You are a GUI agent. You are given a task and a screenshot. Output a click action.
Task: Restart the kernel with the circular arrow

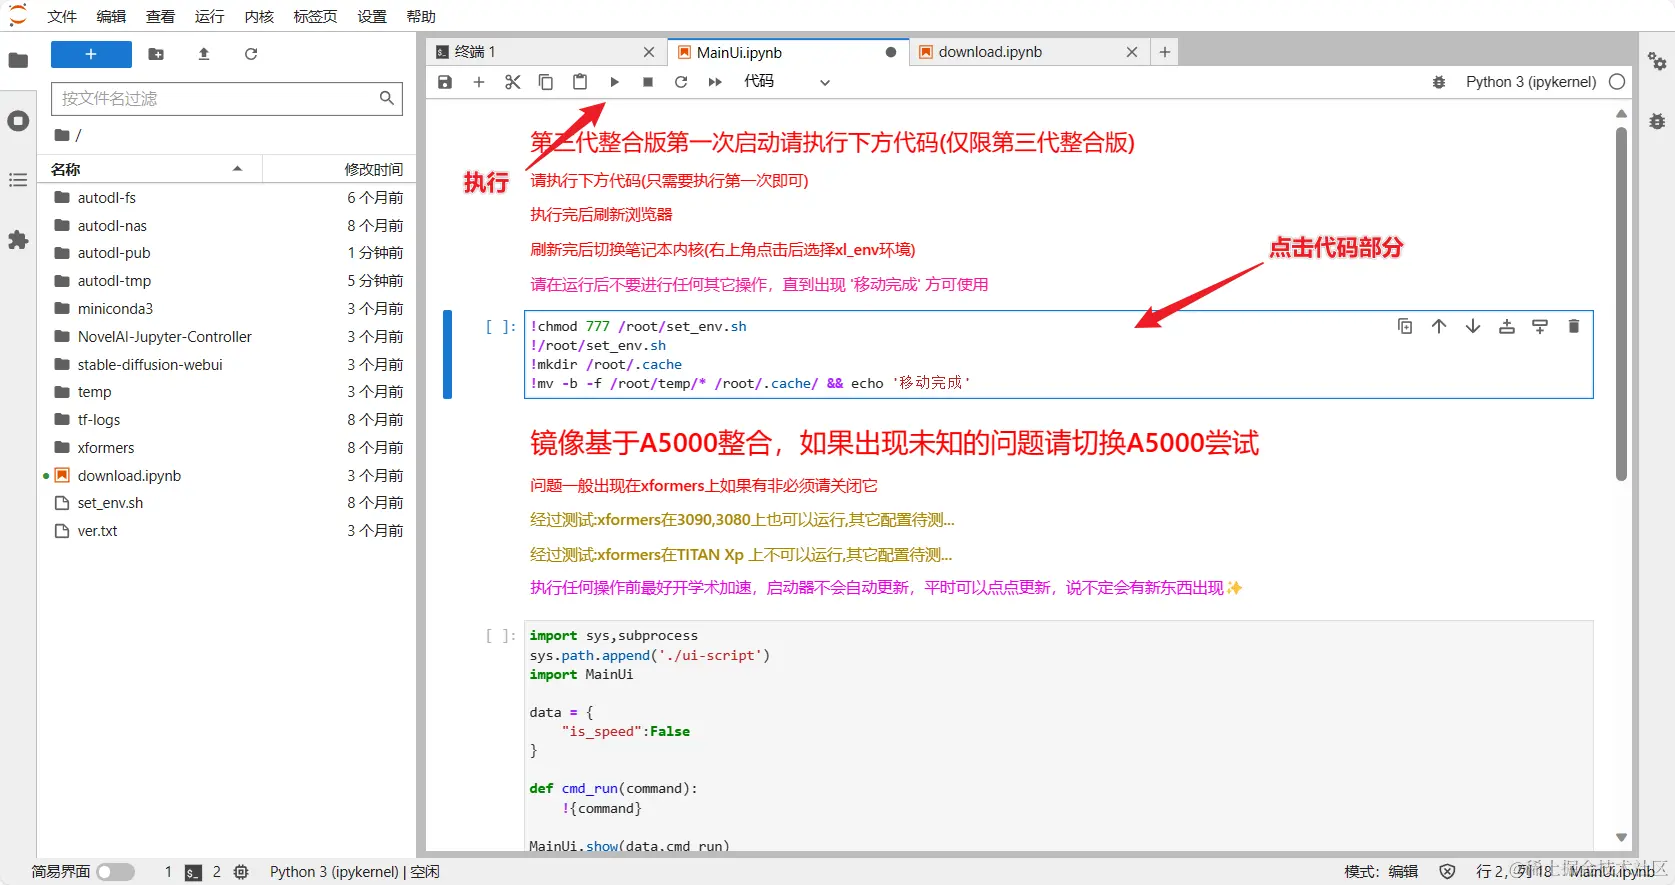pos(681,82)
